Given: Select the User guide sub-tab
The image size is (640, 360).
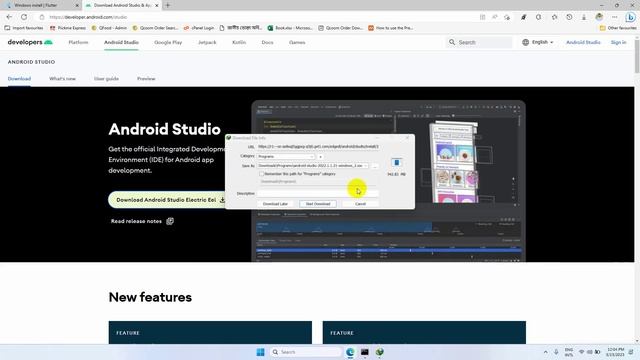Looking at the screenshot, I should (x=106, y=78).
